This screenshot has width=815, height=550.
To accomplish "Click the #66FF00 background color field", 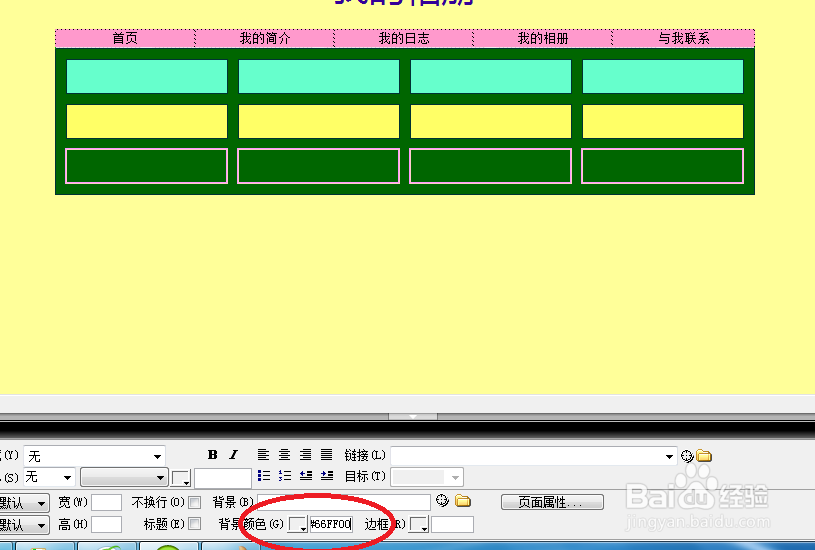I will tap(331, 524).
